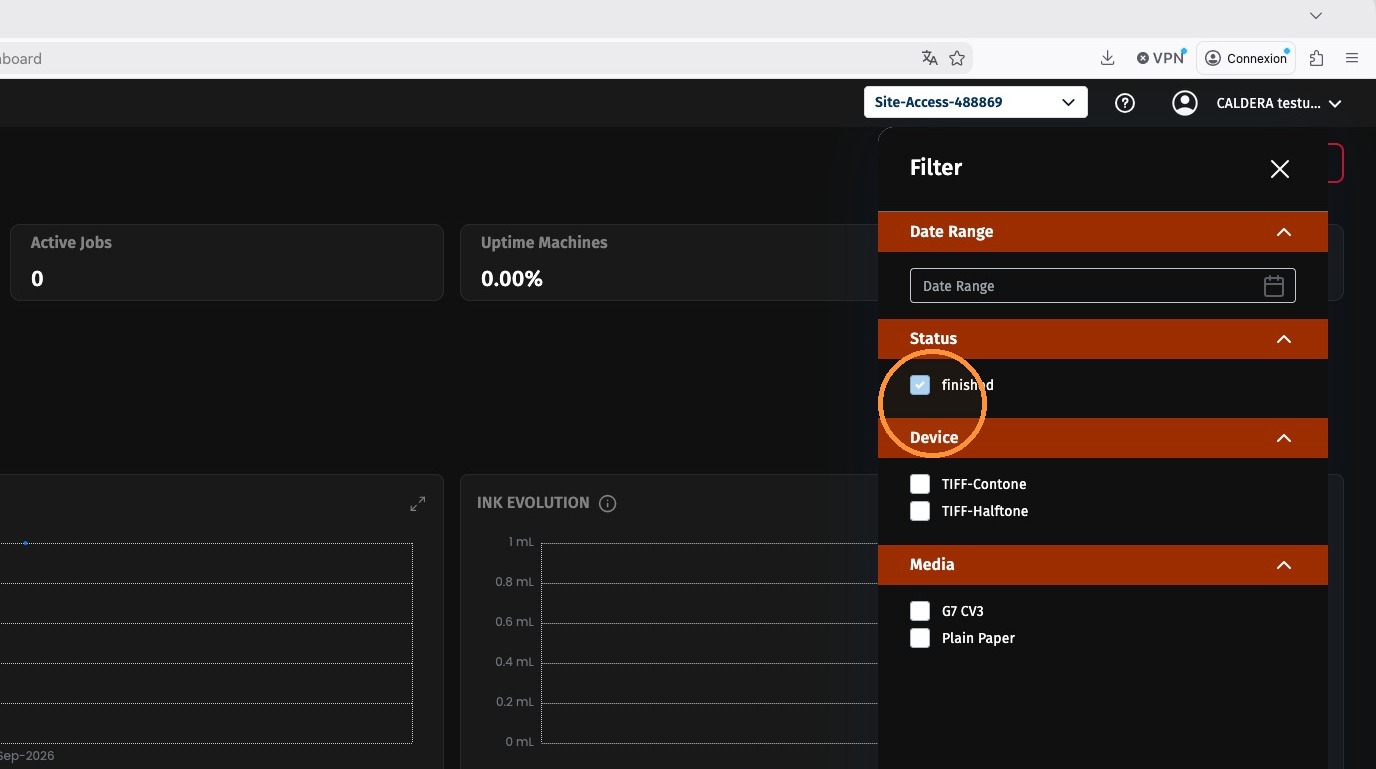Show Ink Evolution info tooltip icon
The width and height of the screenshot is (1376, 769).
pyautogui.click(x=607, y=503)
